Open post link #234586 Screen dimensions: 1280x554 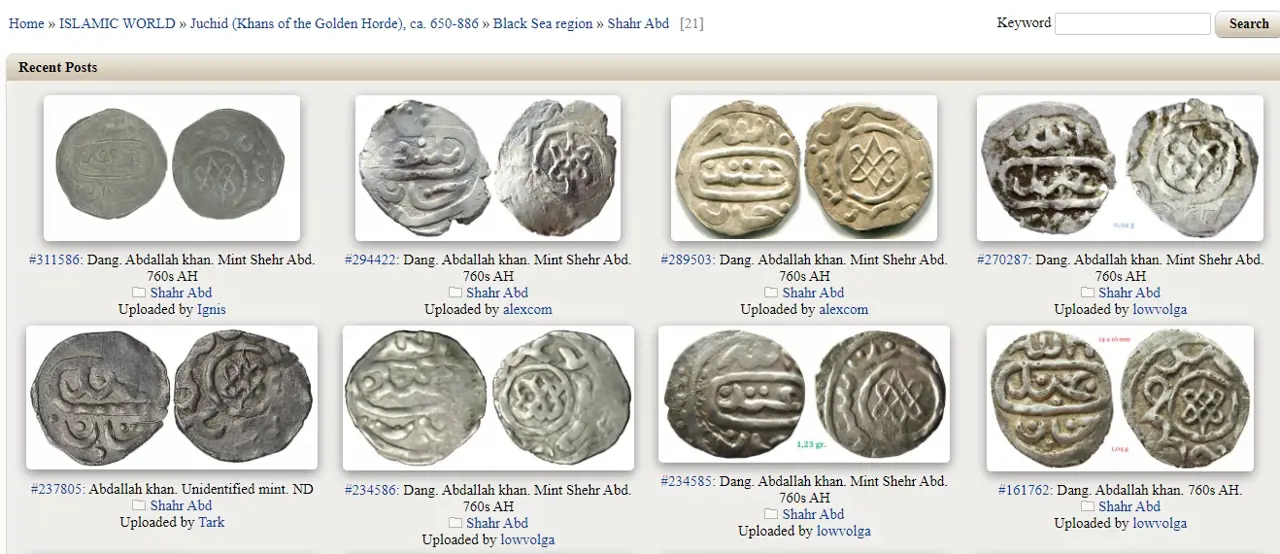tap(371, 490)
